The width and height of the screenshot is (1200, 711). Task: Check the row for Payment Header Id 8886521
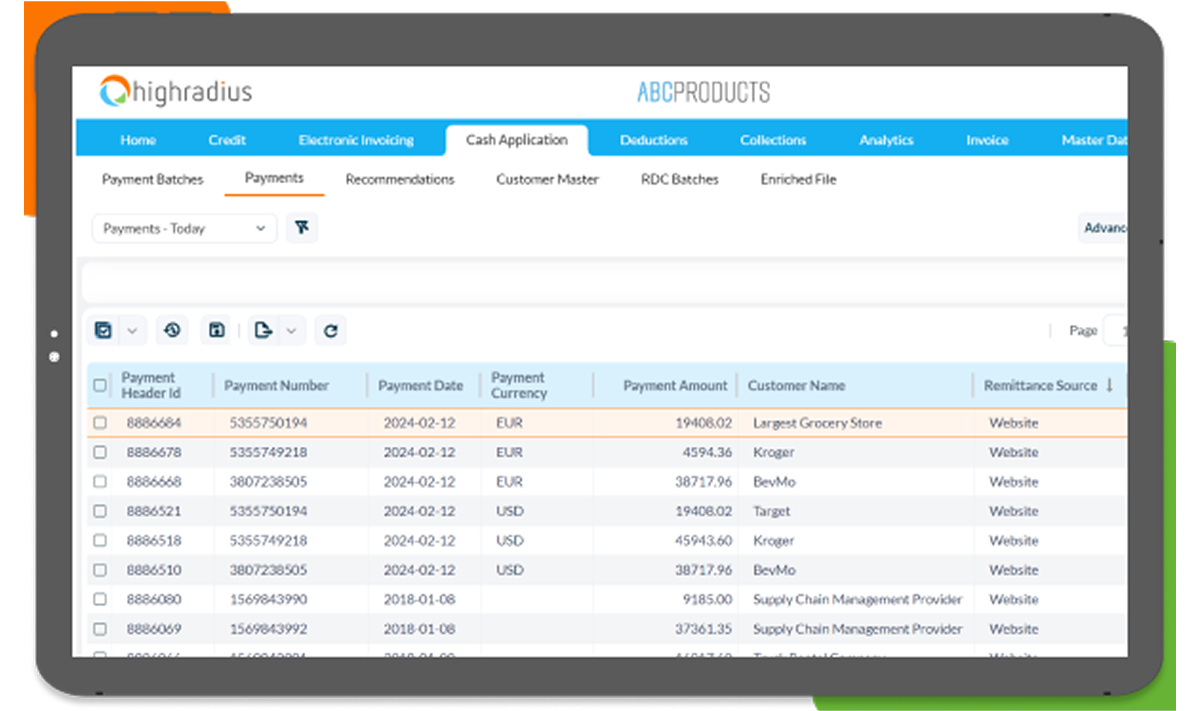point(100,511)
